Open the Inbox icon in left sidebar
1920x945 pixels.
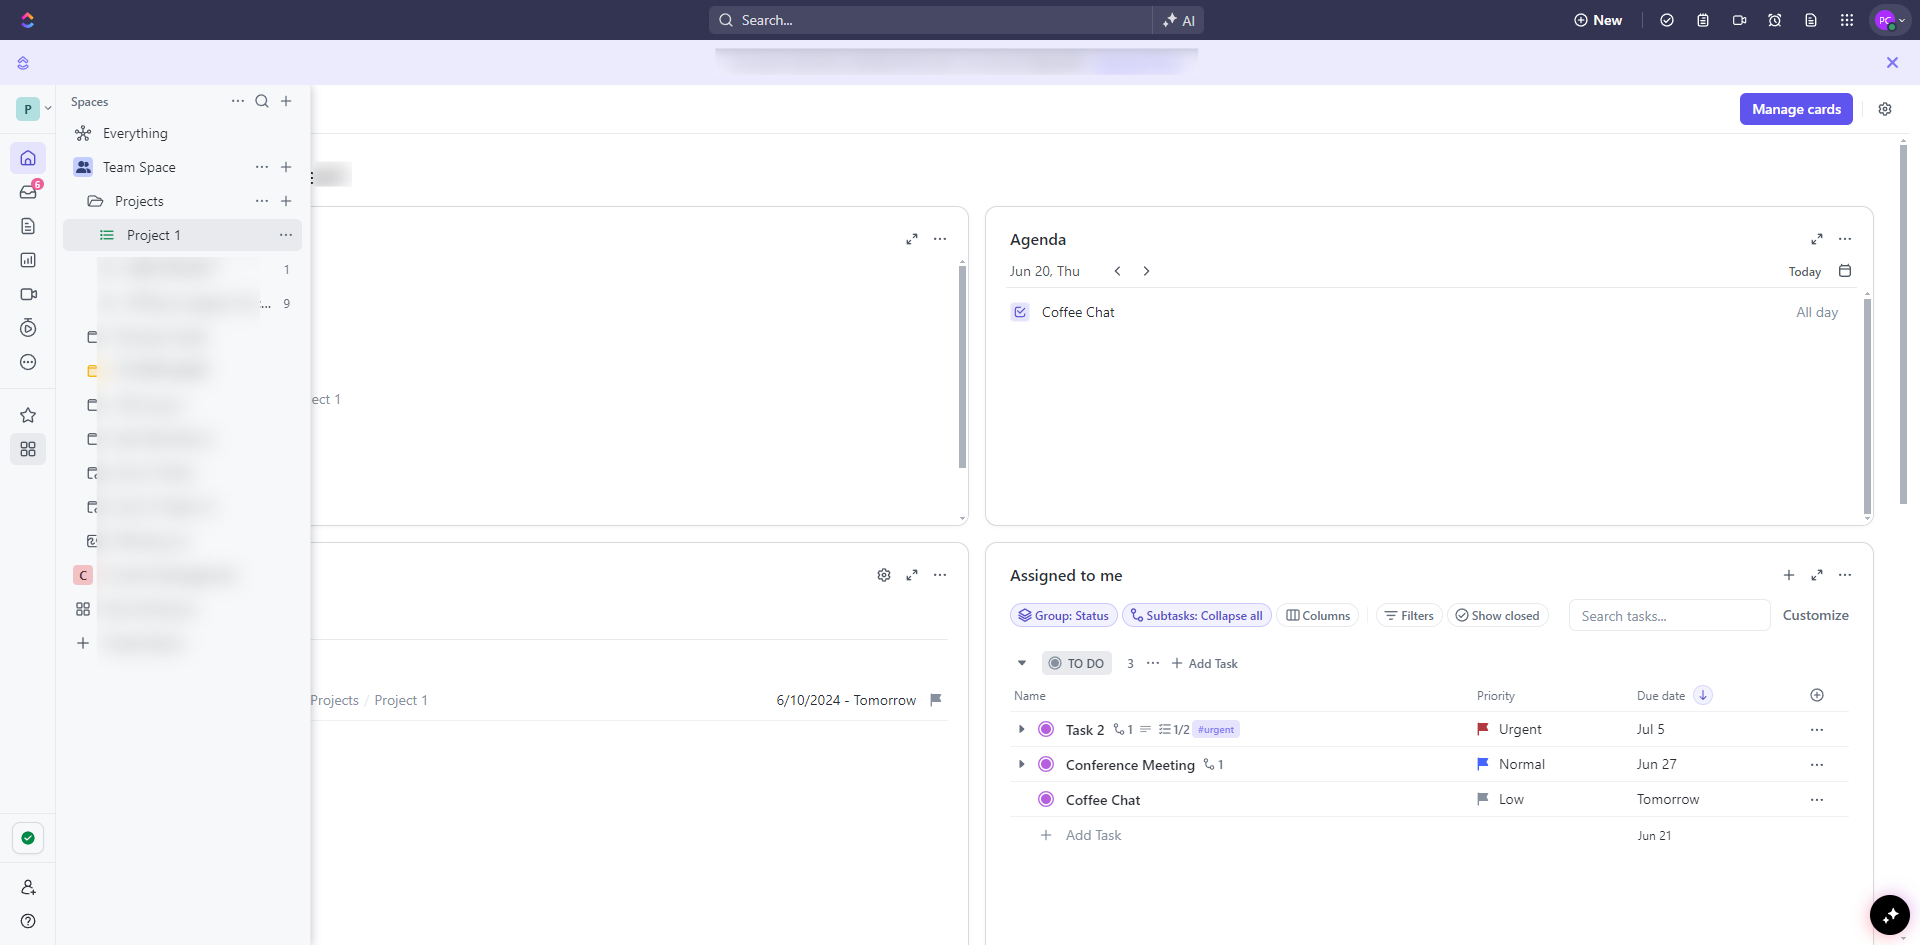pyautogui.click(x=28, y=192)
